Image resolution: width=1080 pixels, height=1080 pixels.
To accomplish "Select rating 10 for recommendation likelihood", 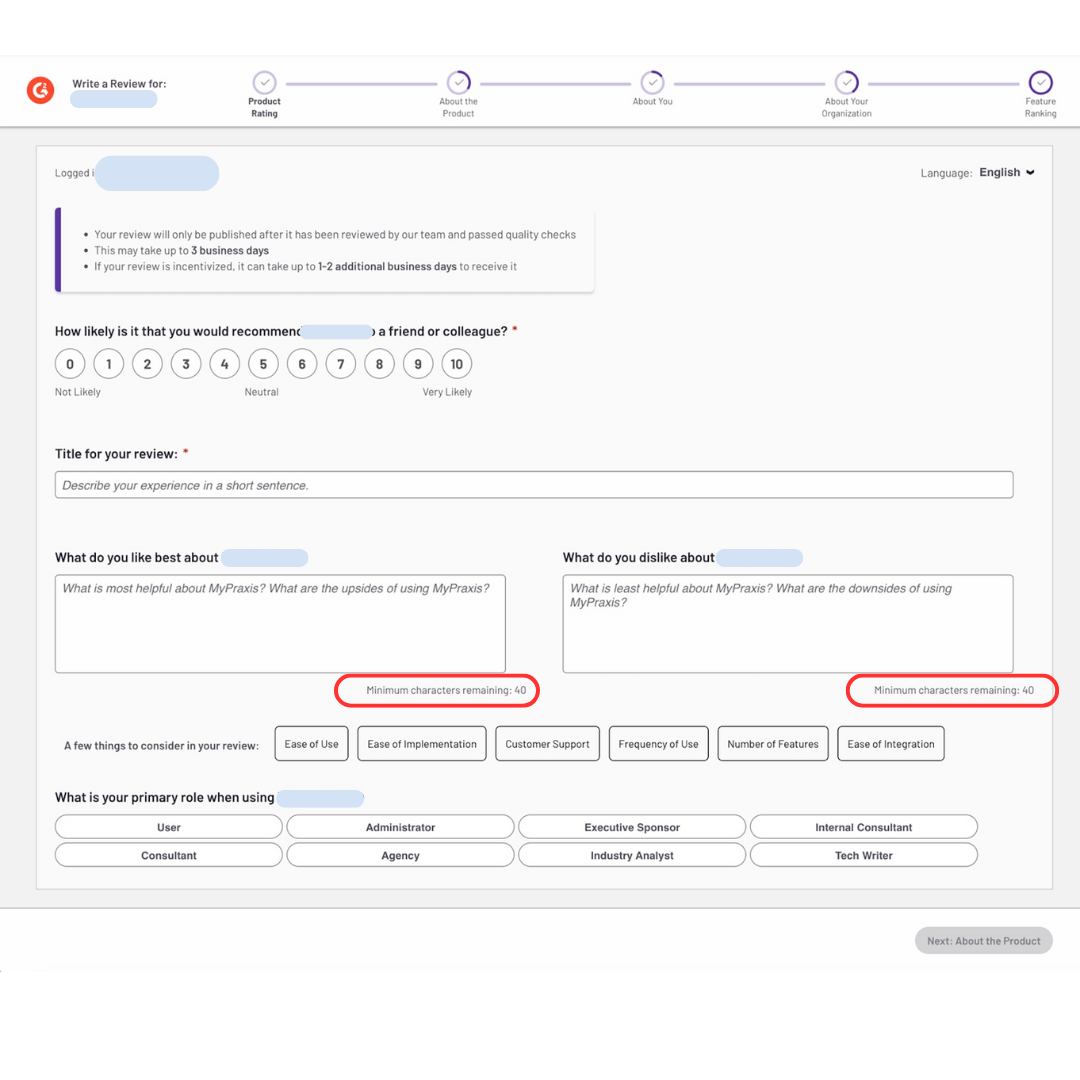I will tap(457, 364).
